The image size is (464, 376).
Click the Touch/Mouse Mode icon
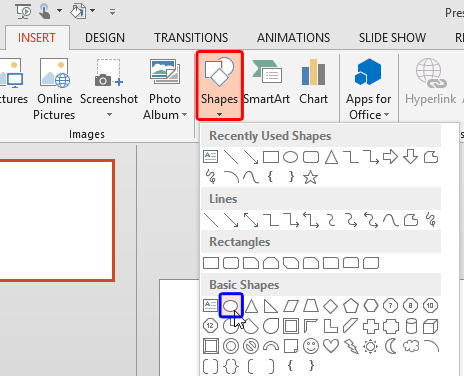[x=44, y=11]
